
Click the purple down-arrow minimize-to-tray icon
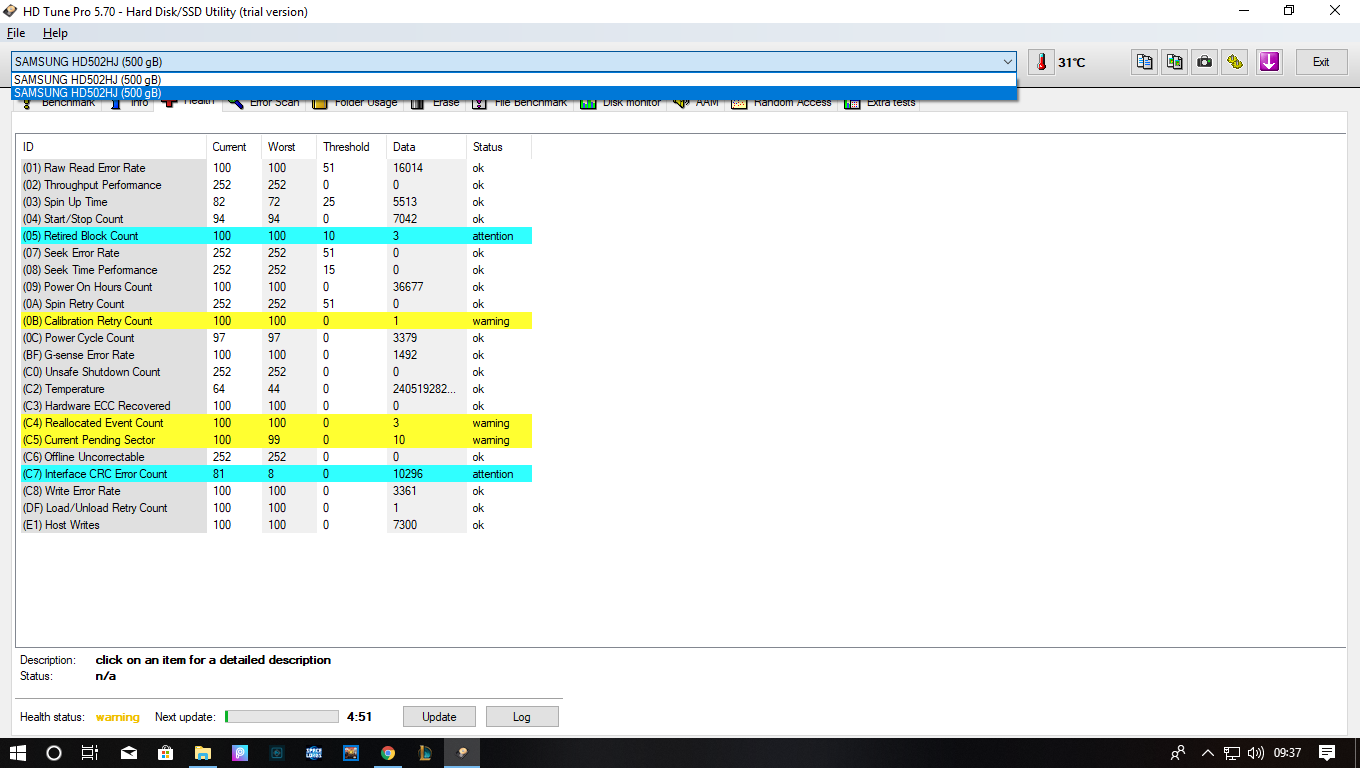(x=1269, y=62)
